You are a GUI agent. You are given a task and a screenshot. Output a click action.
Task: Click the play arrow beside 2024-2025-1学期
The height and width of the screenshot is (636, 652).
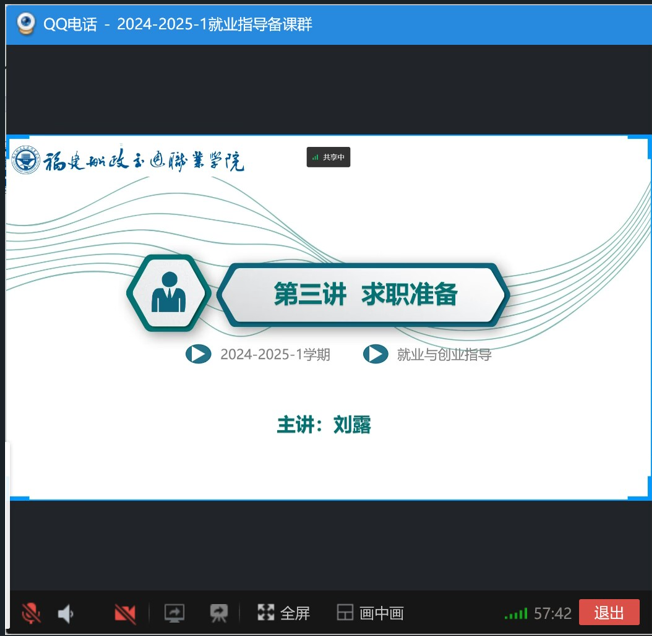198,354
